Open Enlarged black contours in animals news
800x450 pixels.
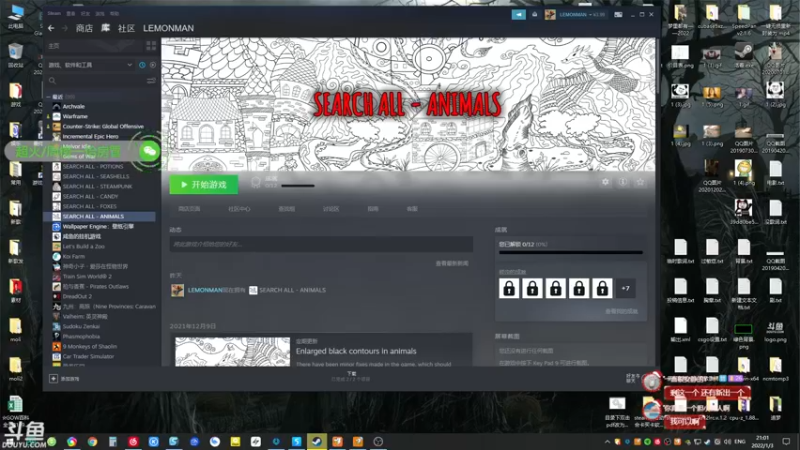tap(356, 351)
